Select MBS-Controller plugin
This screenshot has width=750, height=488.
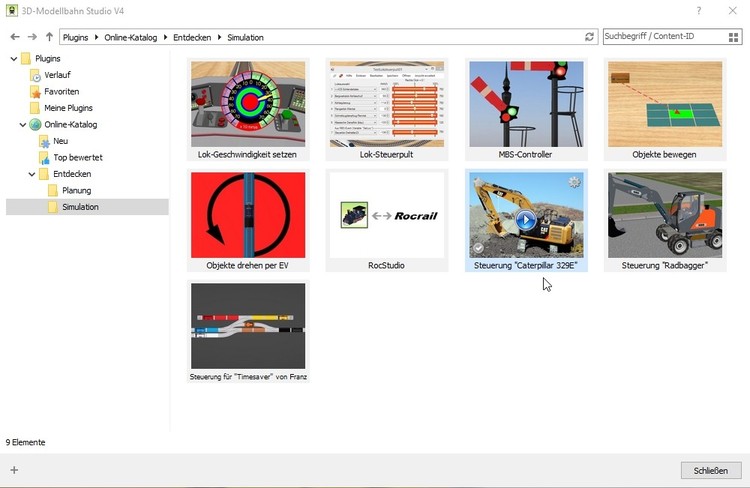click(526, 110)
